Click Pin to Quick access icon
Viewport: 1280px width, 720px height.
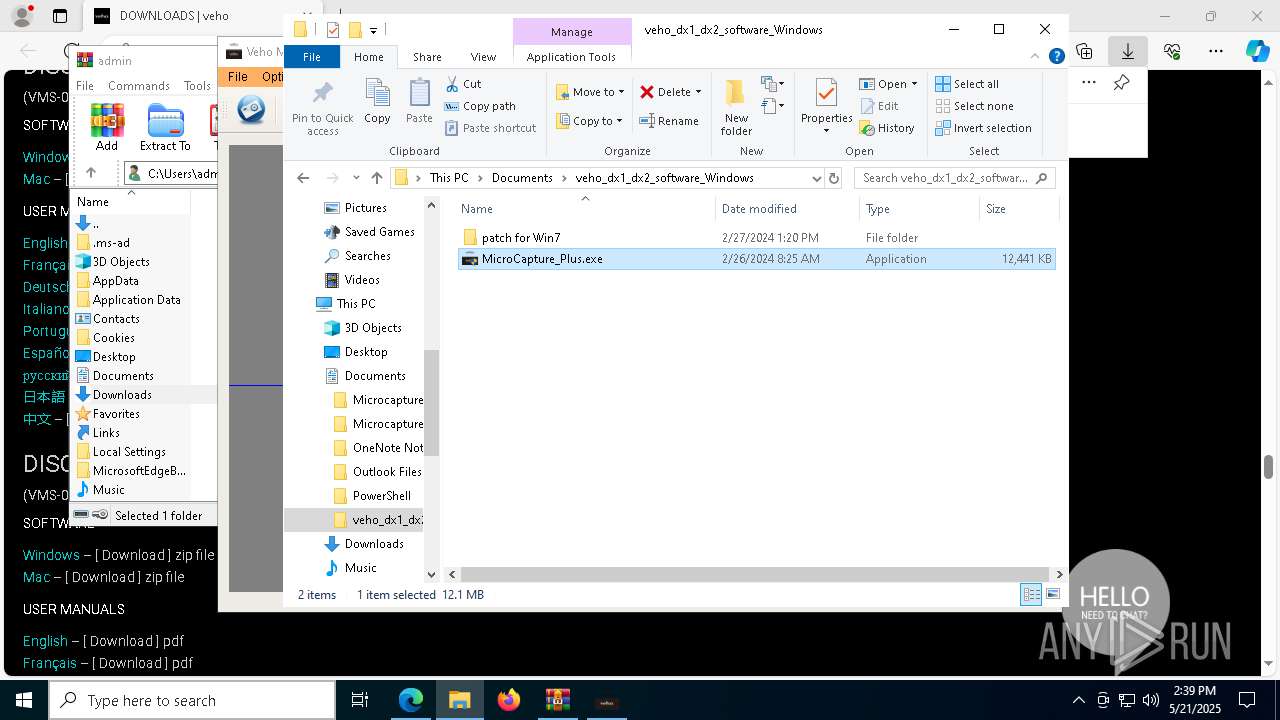coord(322,108)
